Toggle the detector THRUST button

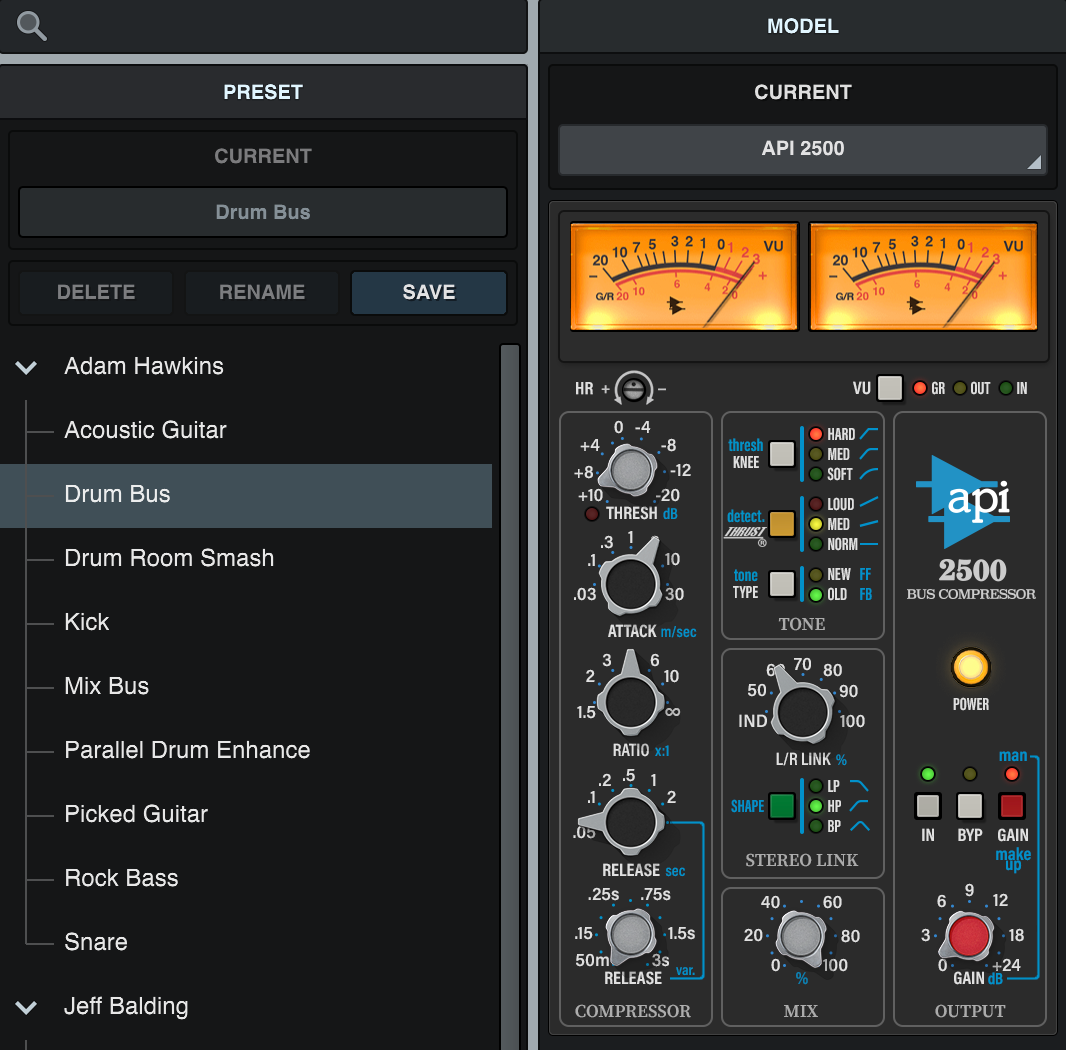[782, 524]
